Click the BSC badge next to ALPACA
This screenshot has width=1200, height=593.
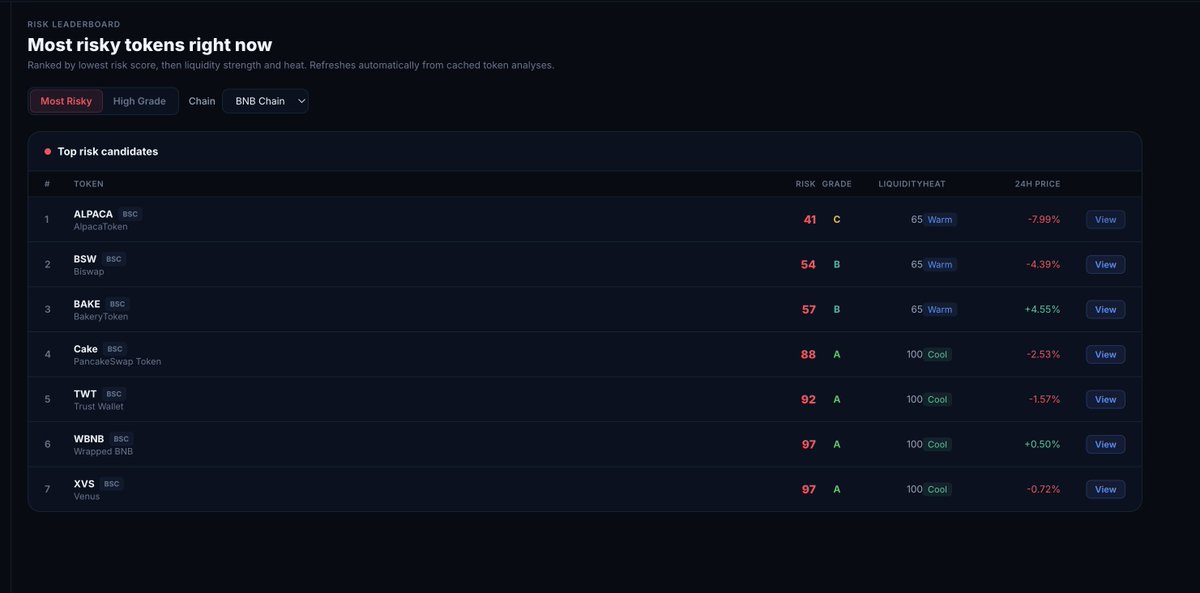pos(130,214)
